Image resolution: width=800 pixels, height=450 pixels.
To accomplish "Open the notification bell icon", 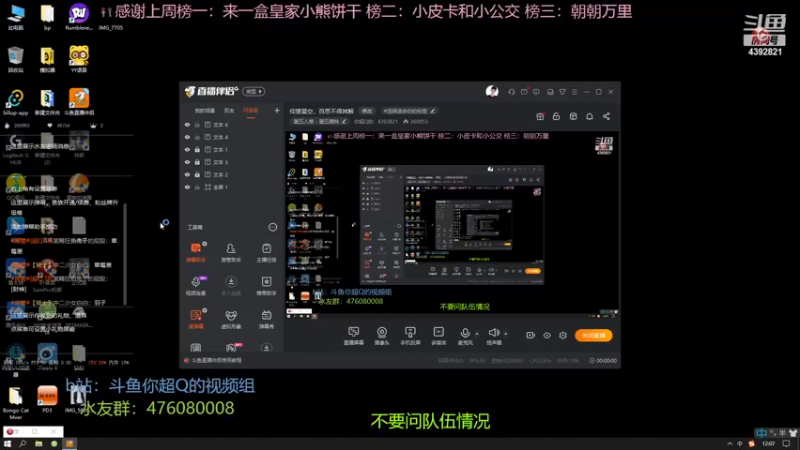I will point(589,116).
